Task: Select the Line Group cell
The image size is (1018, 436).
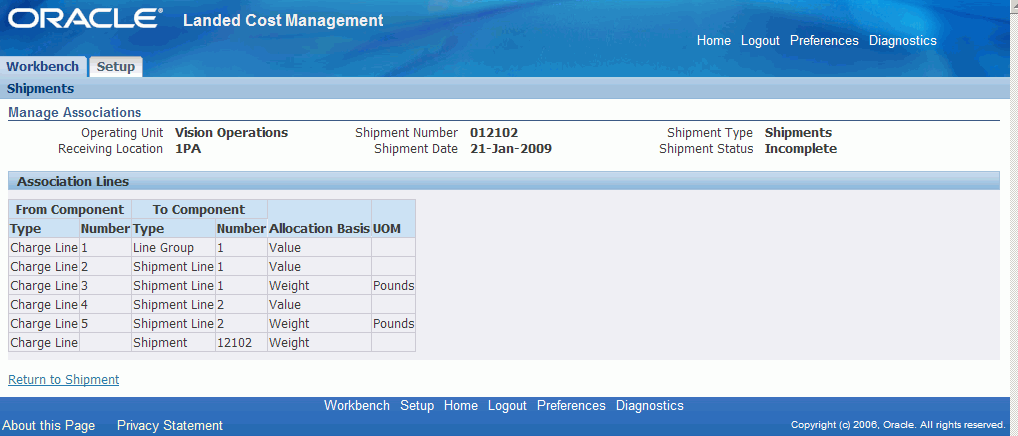Action: click(173, 247)
